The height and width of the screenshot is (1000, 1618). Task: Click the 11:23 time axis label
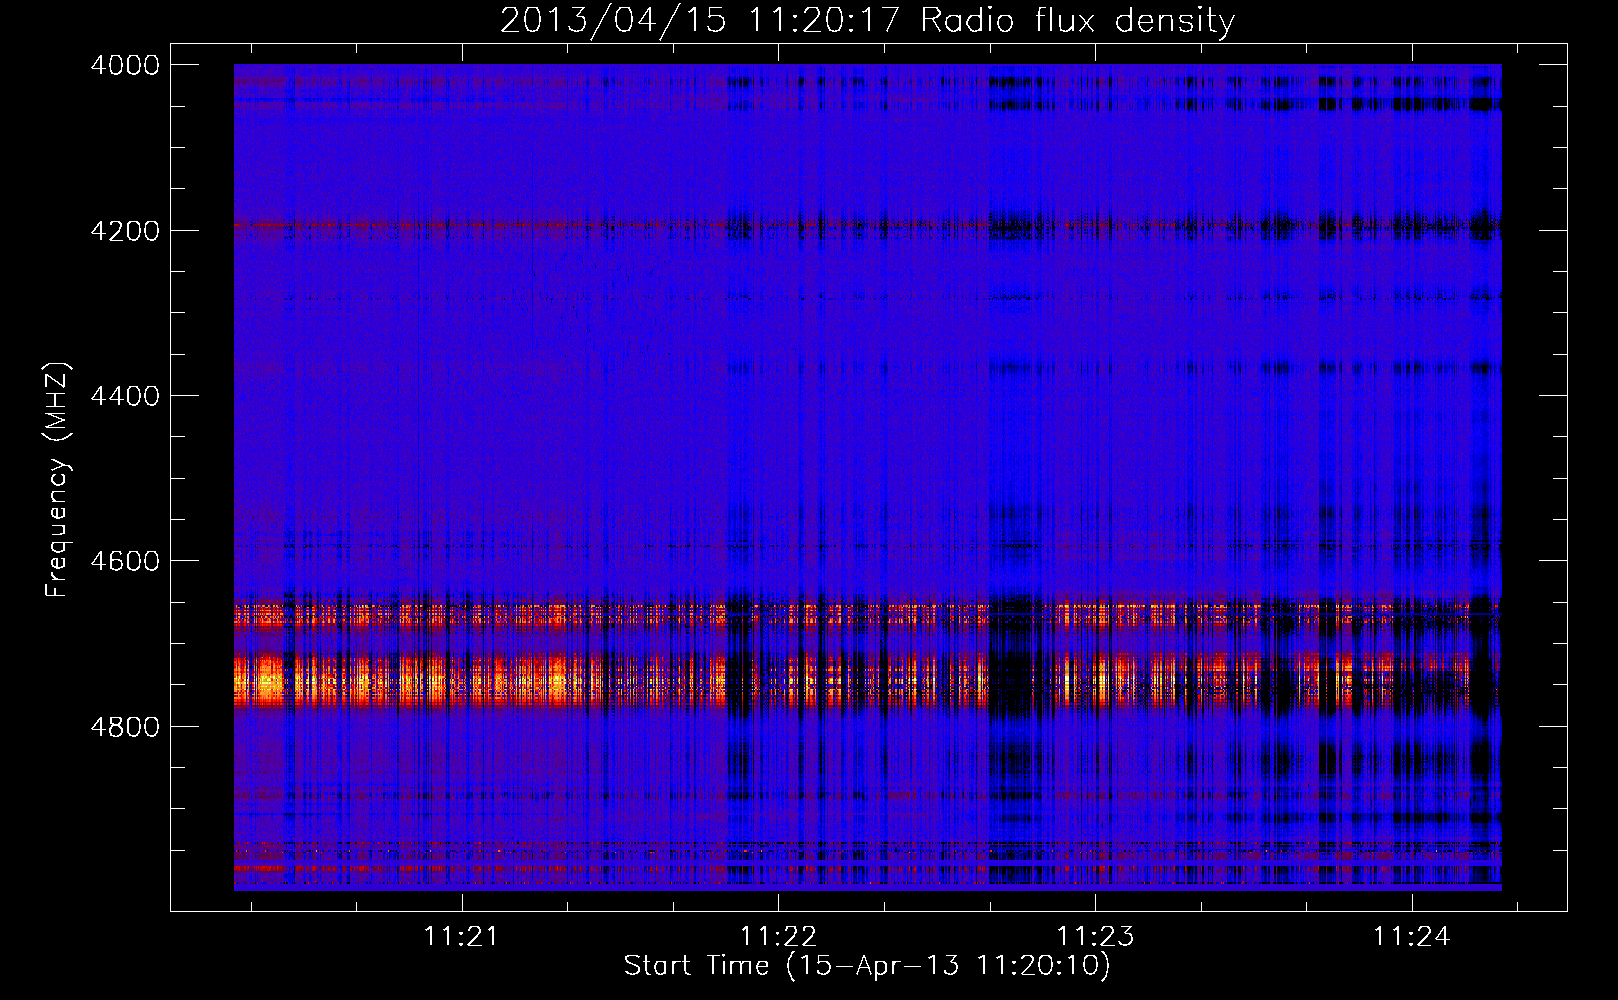click(1096, 937)
